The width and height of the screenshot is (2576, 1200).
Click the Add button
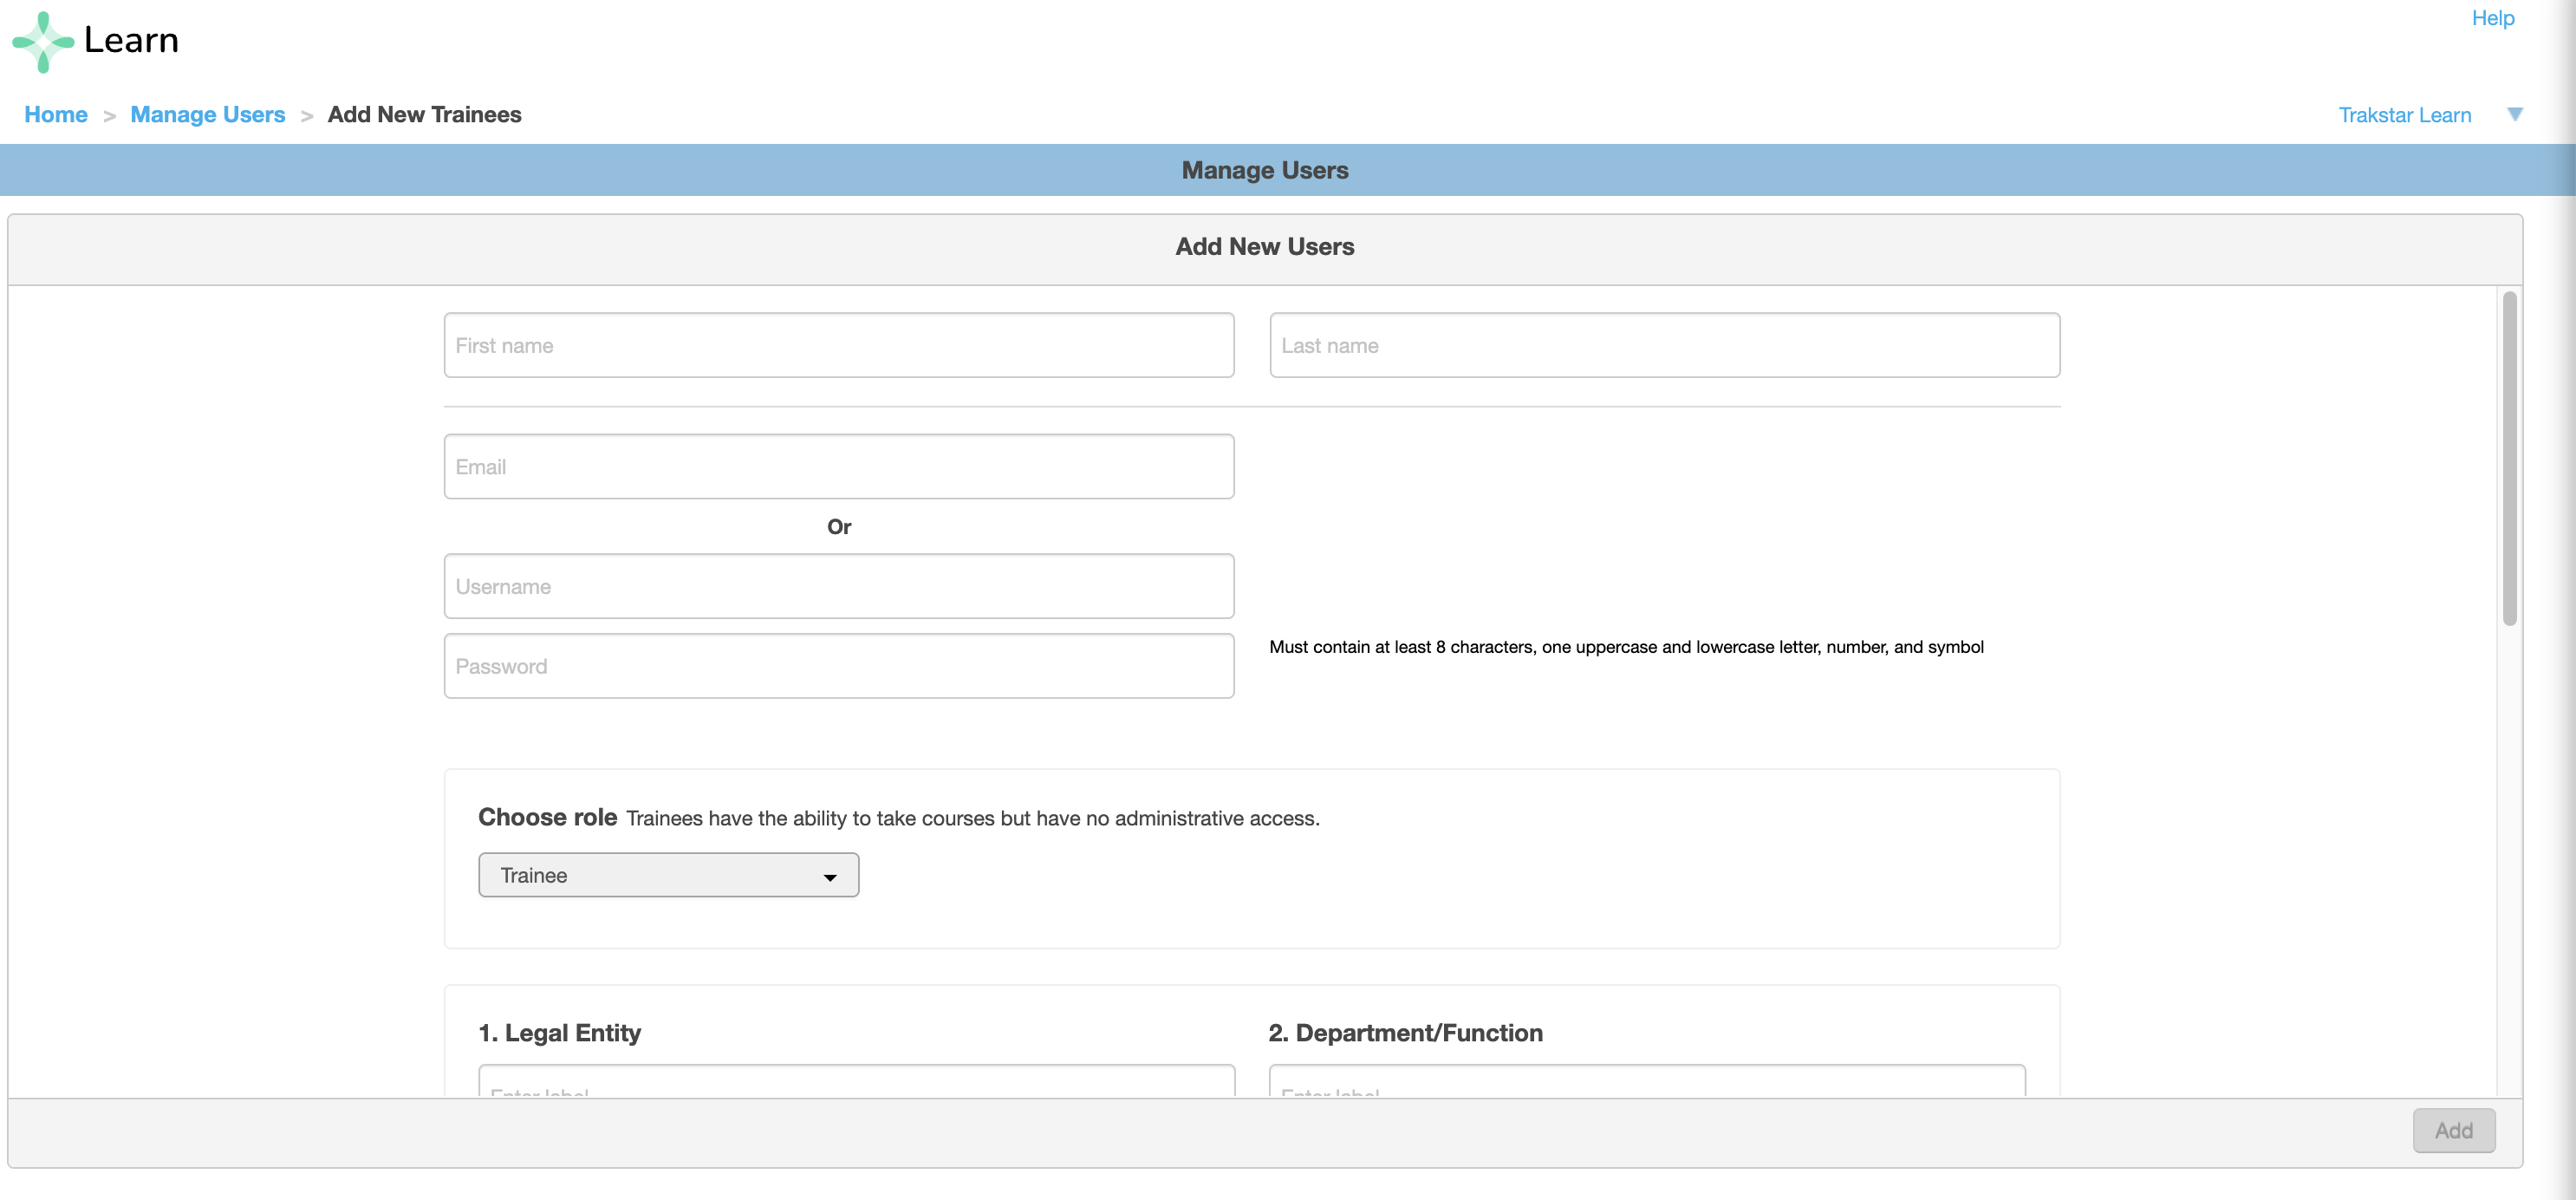[2454, 1130]
